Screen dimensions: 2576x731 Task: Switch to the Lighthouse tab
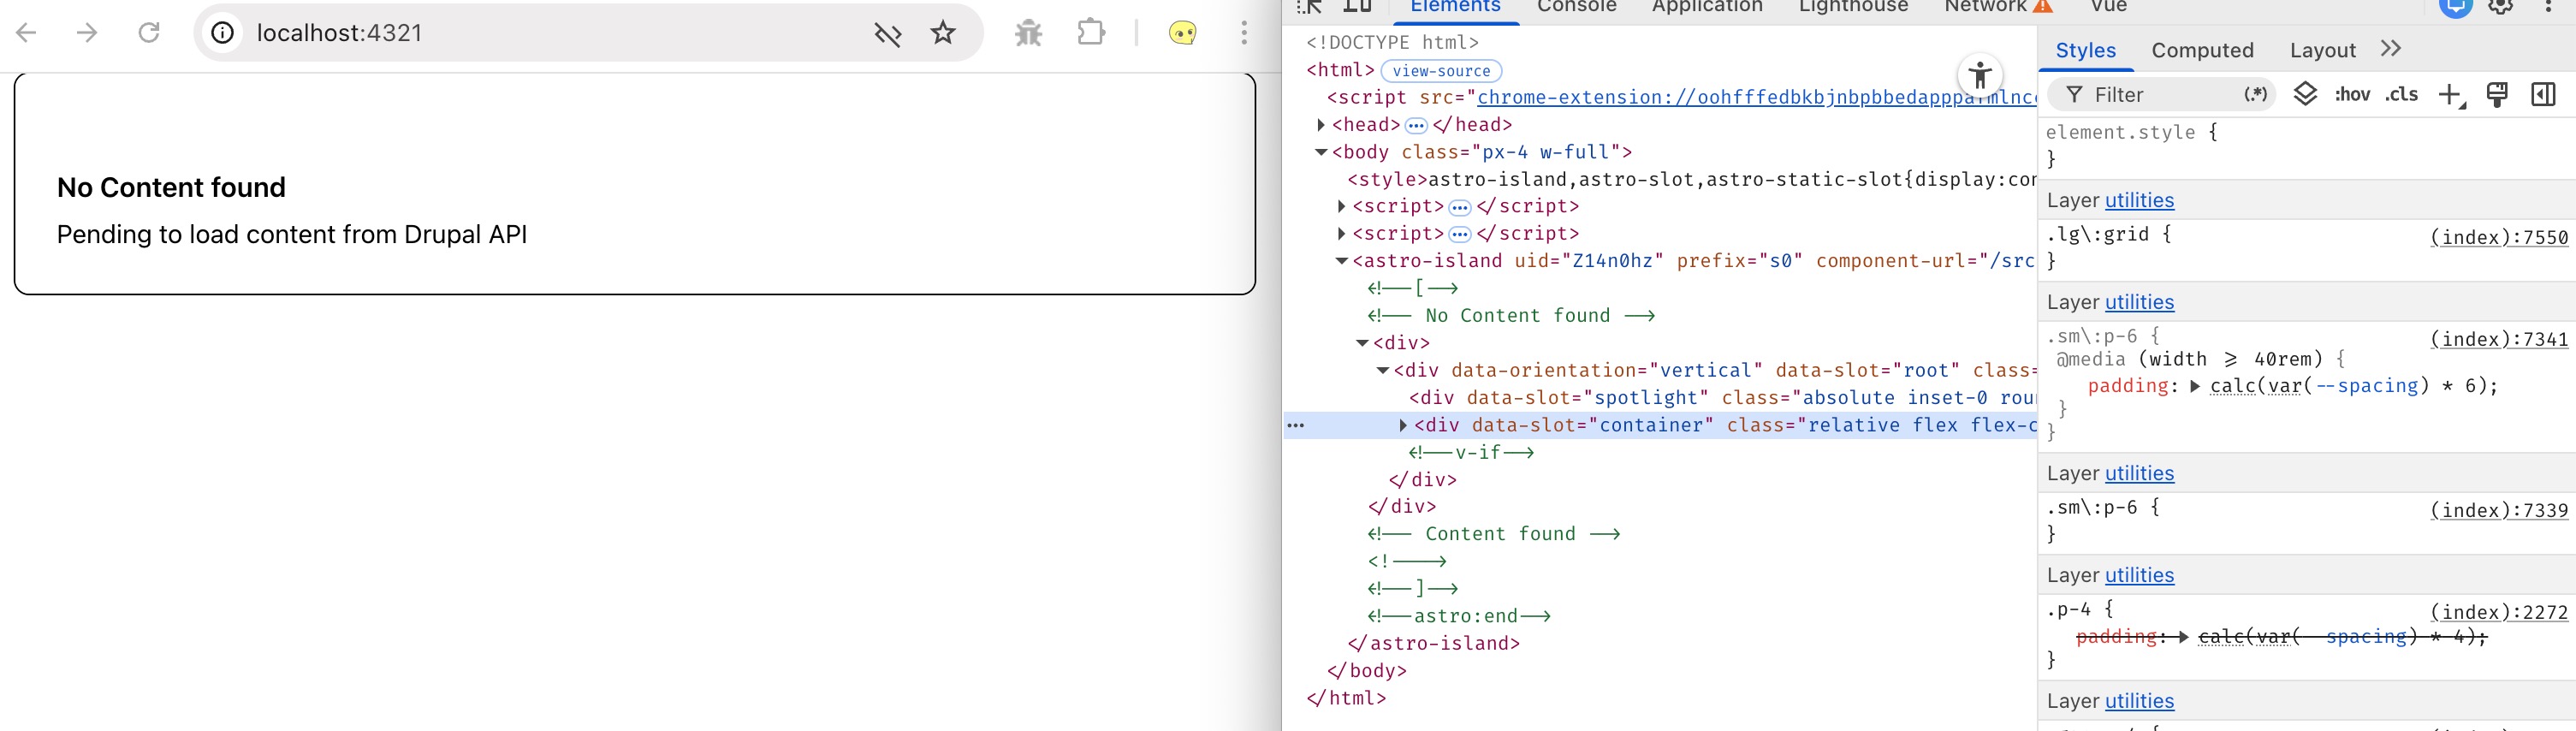1854,7
